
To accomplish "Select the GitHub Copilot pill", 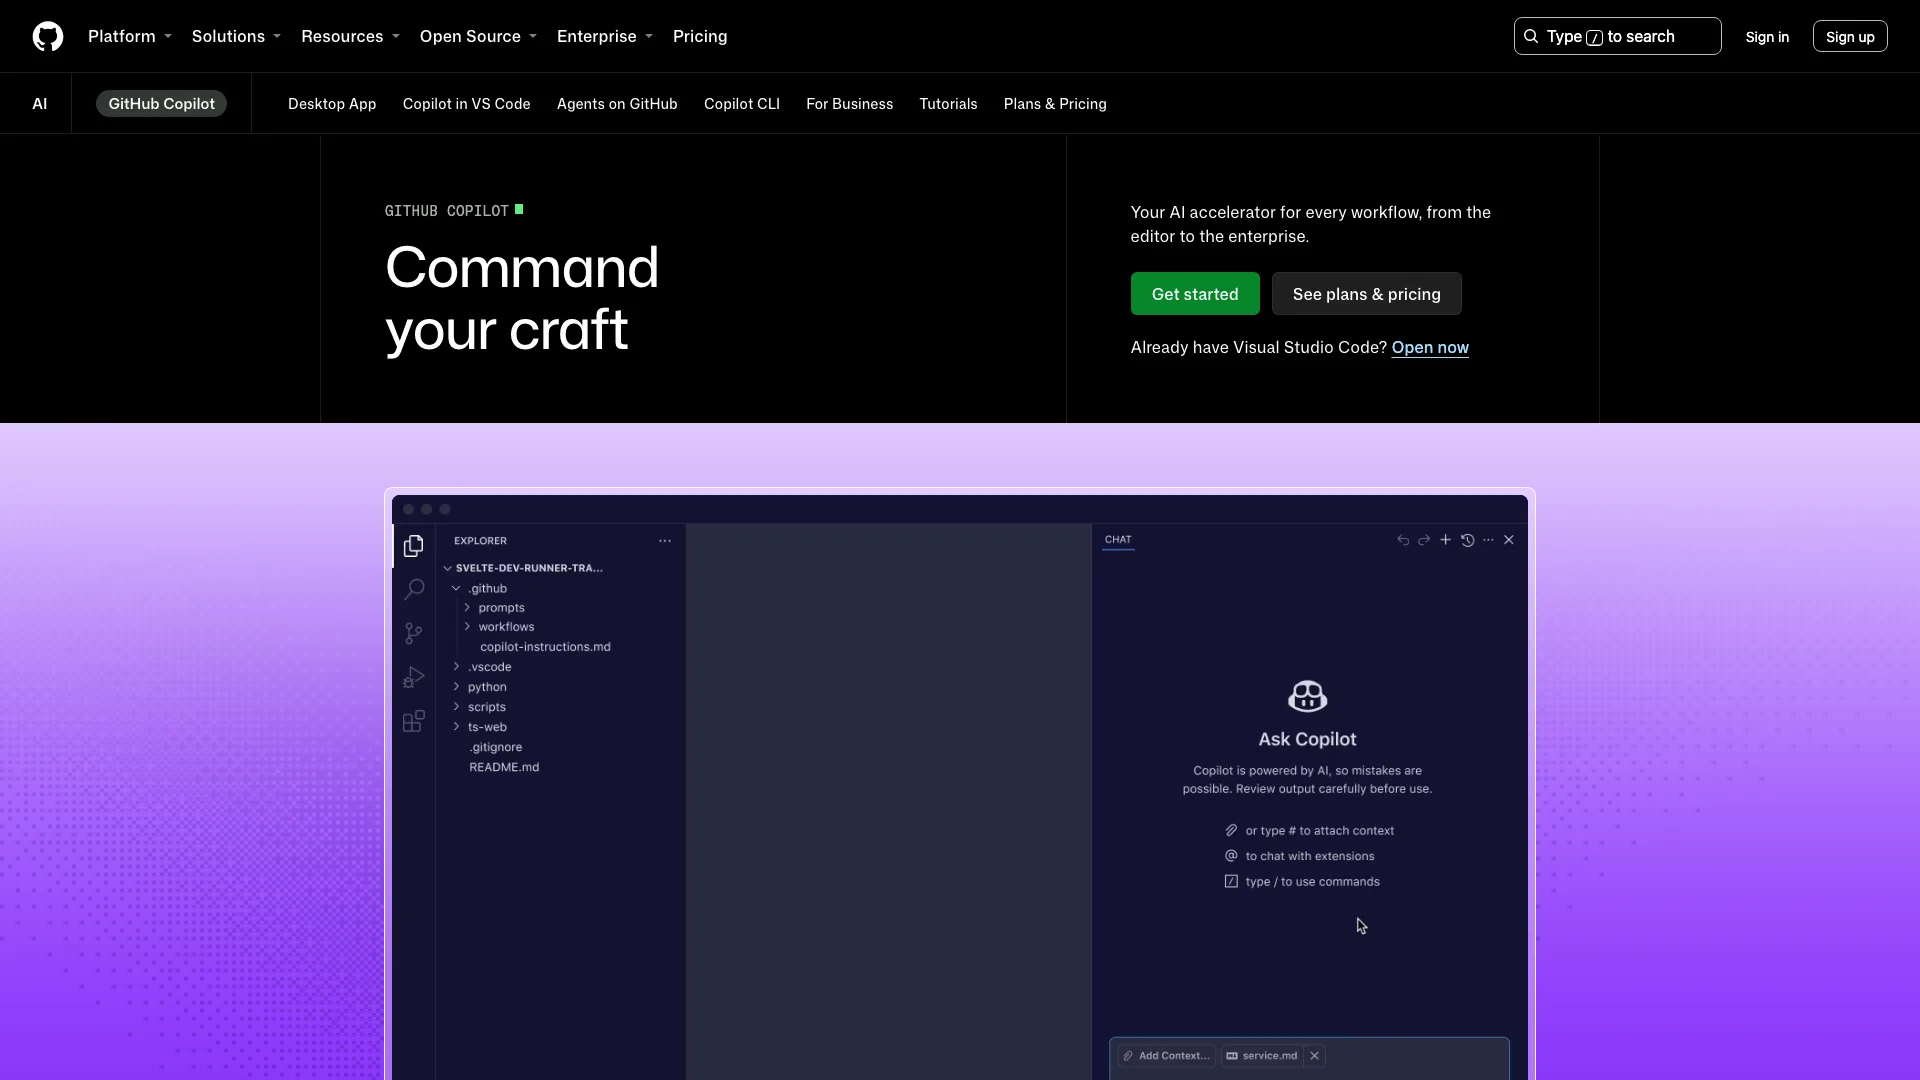I will pos(161,104).
